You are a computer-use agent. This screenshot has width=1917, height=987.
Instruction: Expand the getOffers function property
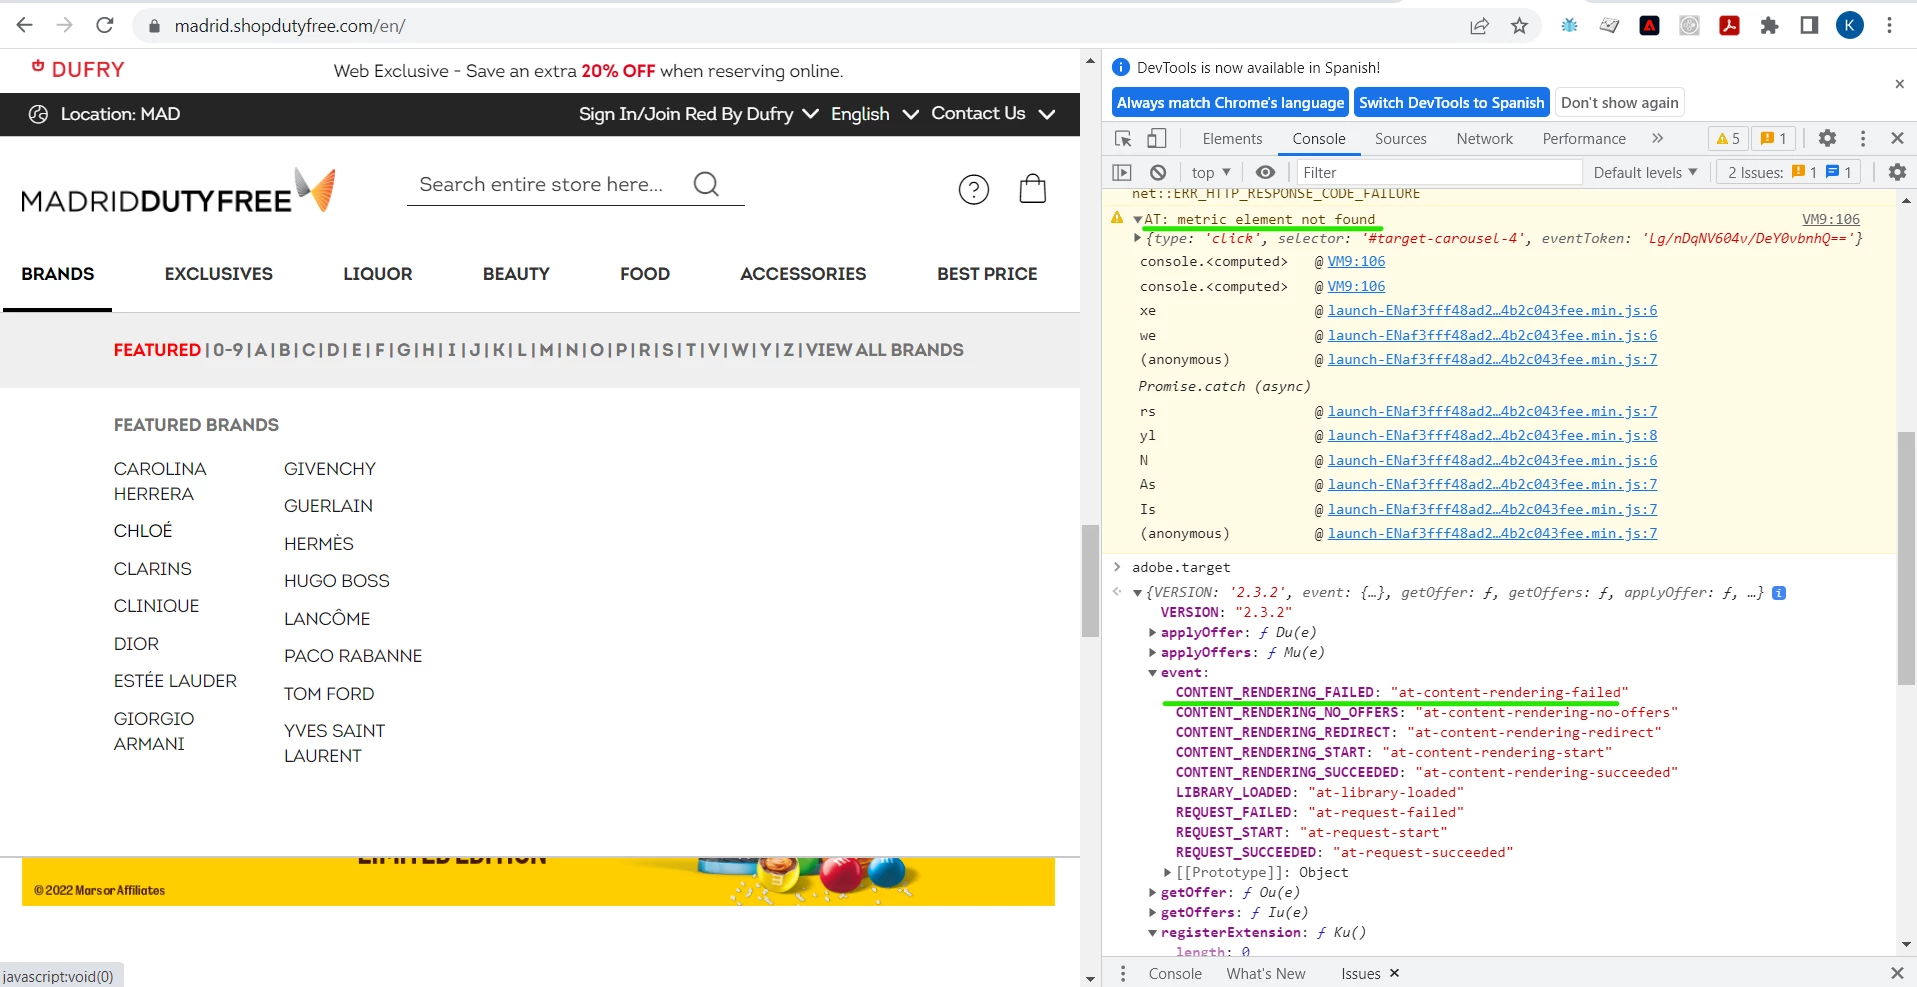tap(1153, 913)
